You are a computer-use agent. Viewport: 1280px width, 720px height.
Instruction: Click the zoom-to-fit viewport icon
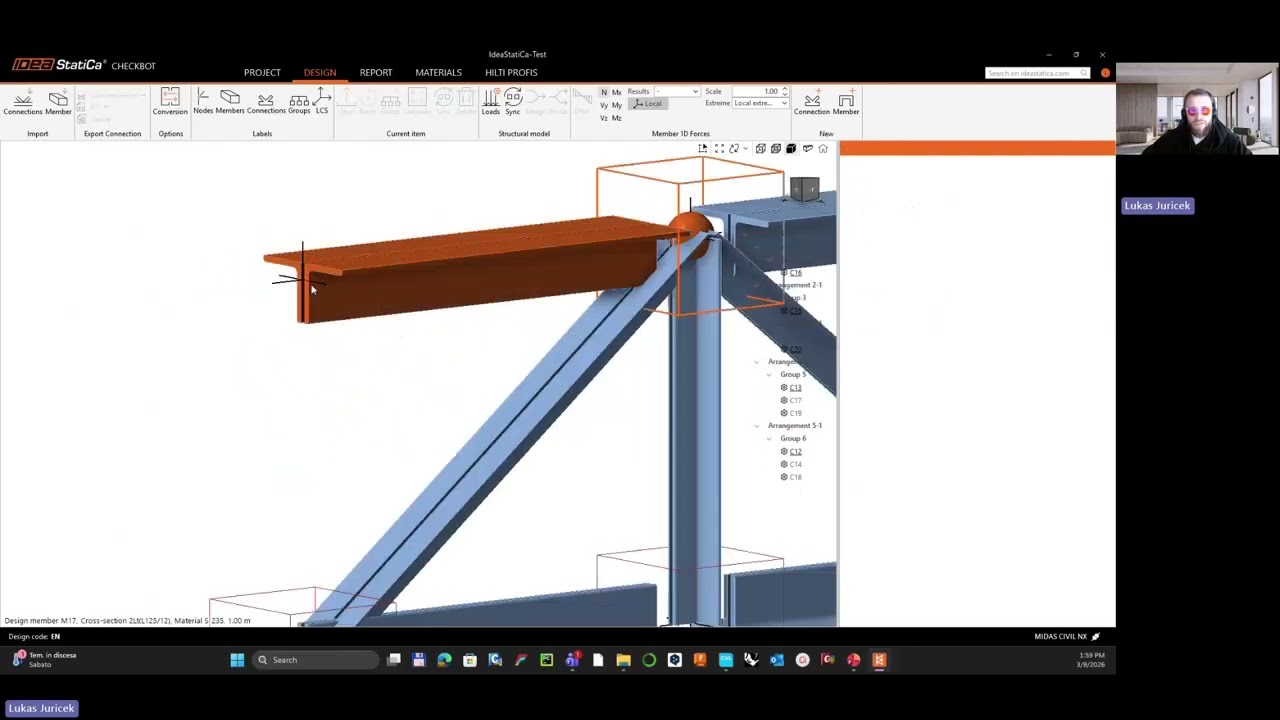(x=719, y=149)
